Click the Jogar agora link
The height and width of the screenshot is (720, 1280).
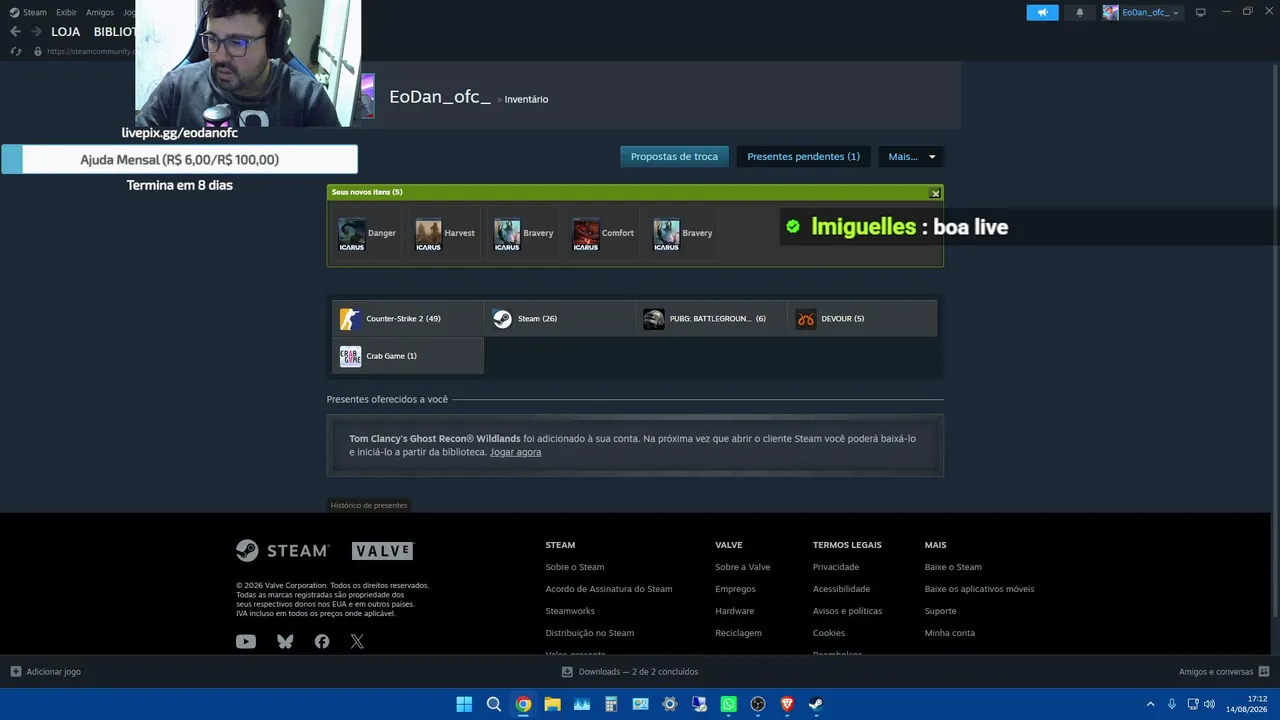(515, 452)
